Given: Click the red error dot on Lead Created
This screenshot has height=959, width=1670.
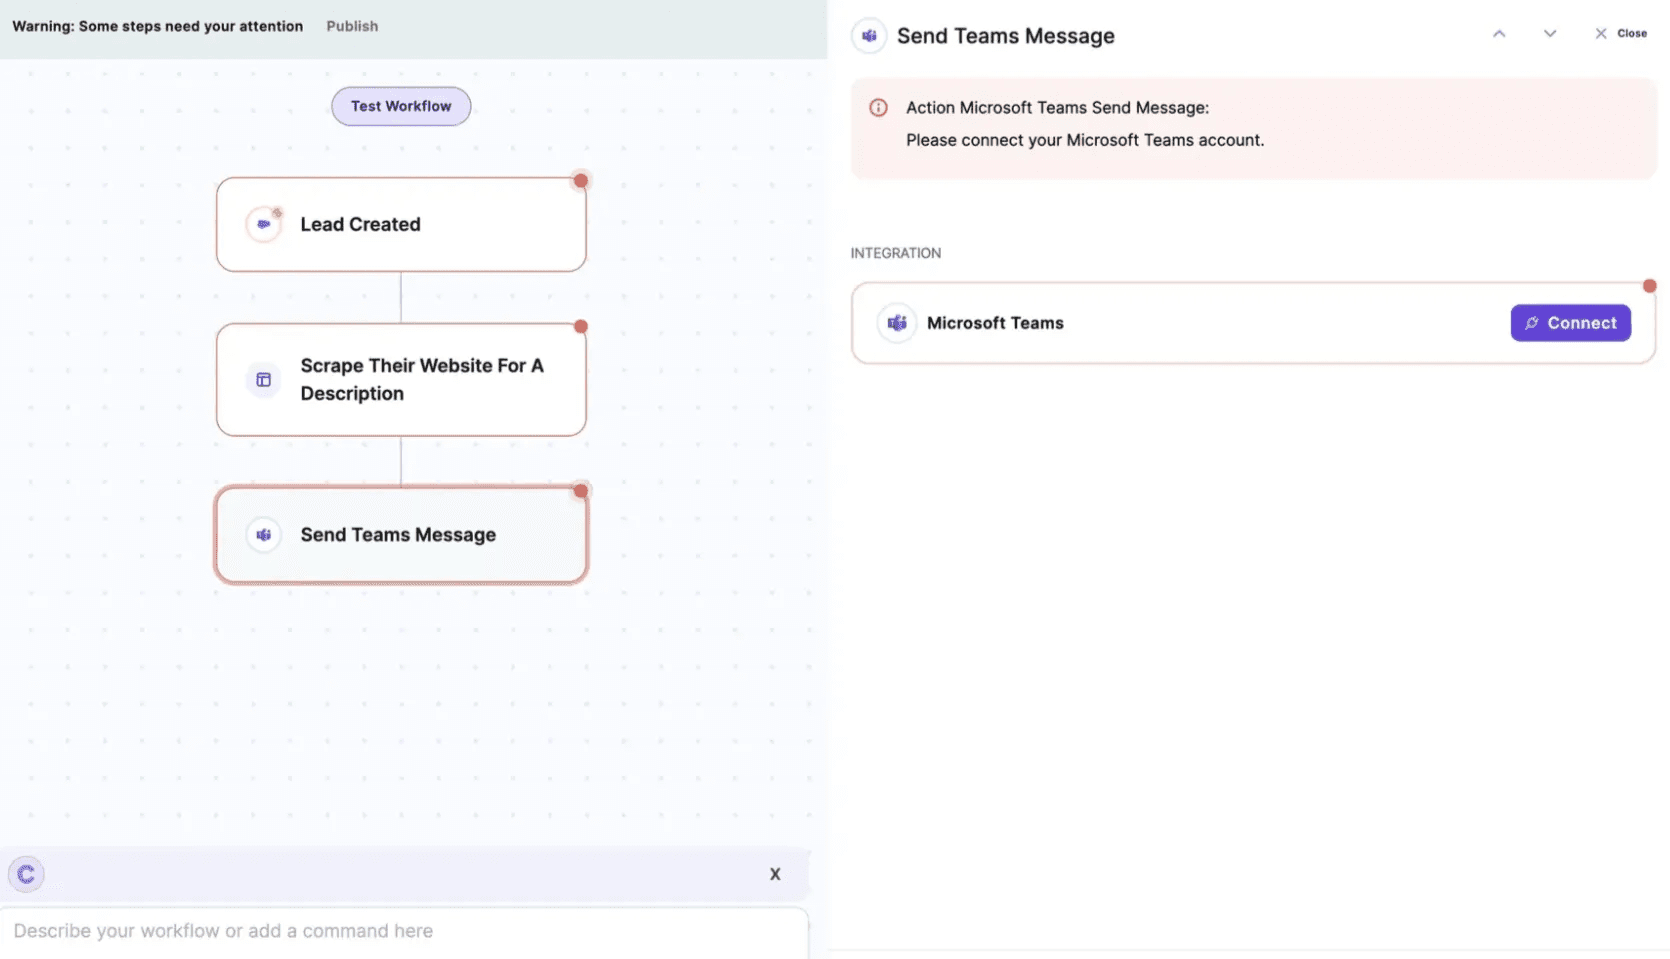Looking at the screenshot, I should click(x=581, y=181).
